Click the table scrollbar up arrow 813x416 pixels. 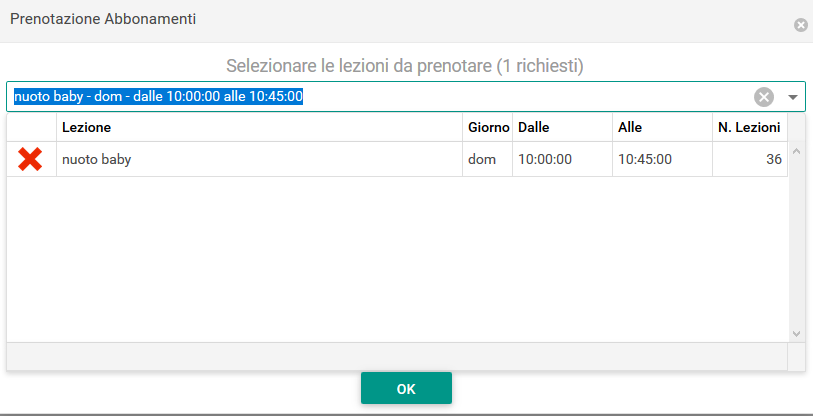(797, 150)
